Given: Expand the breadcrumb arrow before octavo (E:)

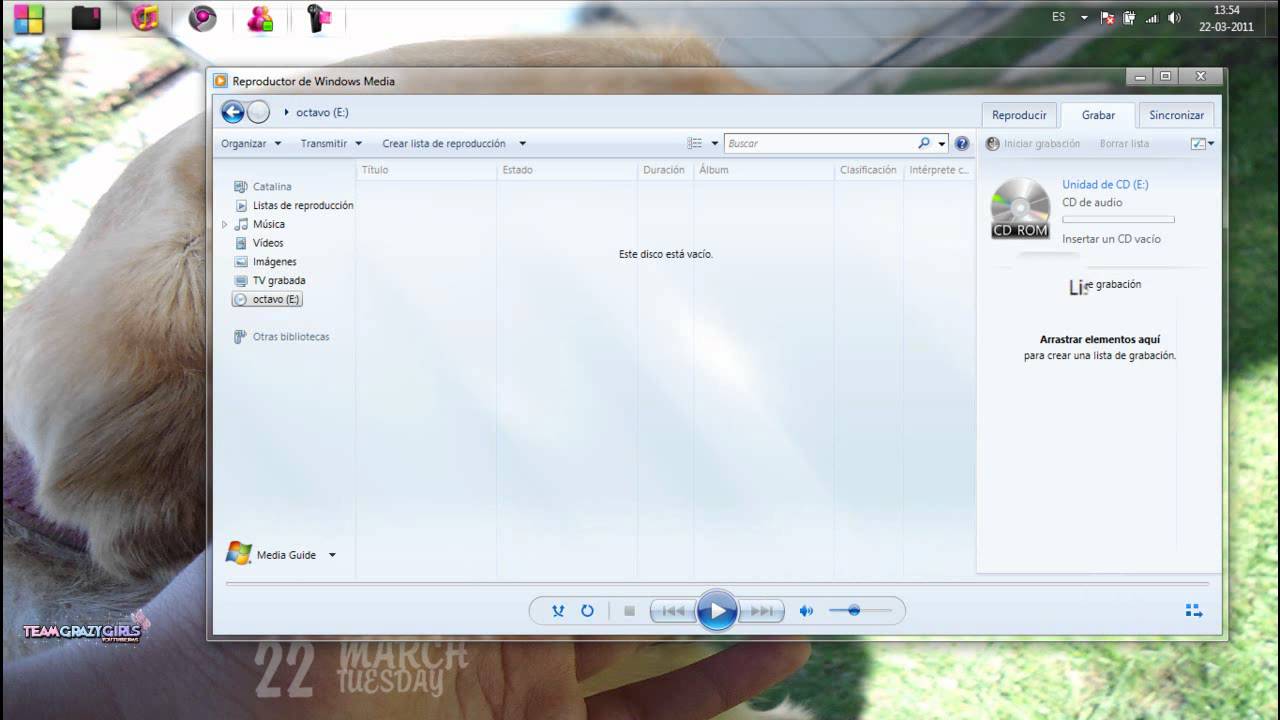Looking at the screenshot, I should [286, 112].
